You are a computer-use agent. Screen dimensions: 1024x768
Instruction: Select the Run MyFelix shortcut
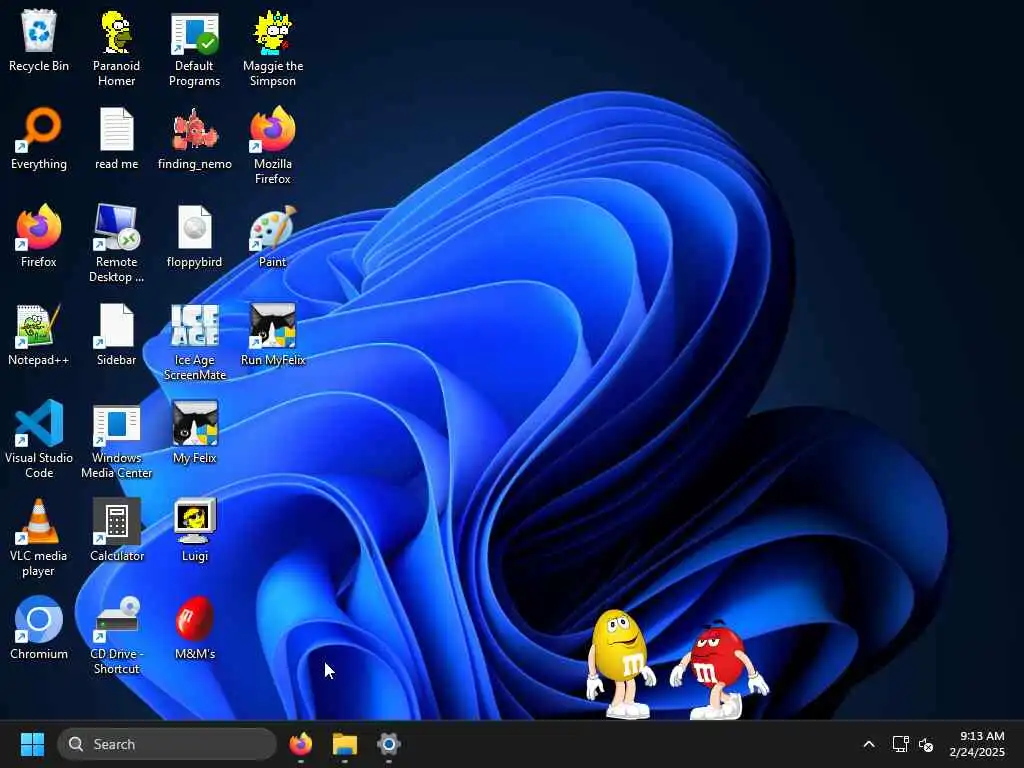click(272, 334)
